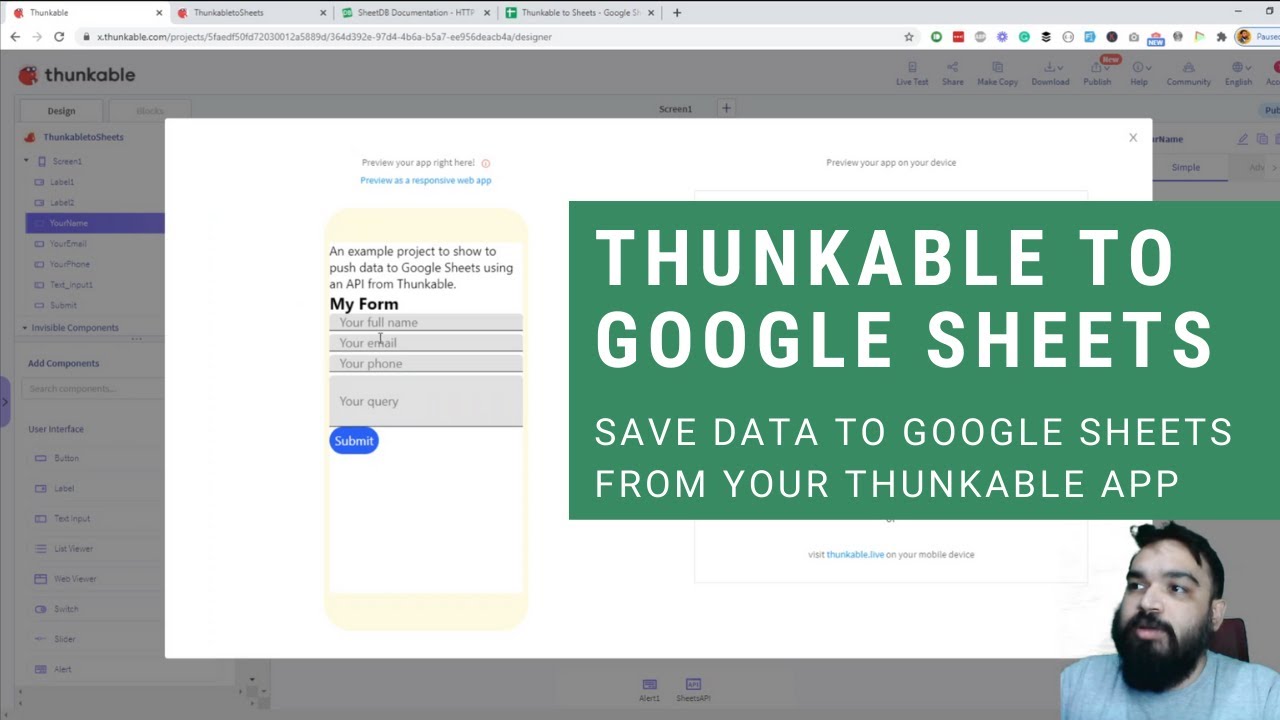The height and width of the screenshot is (720, 1280).
Task: Click the Buffer stack extension icon
Action: pos(1046,37)
